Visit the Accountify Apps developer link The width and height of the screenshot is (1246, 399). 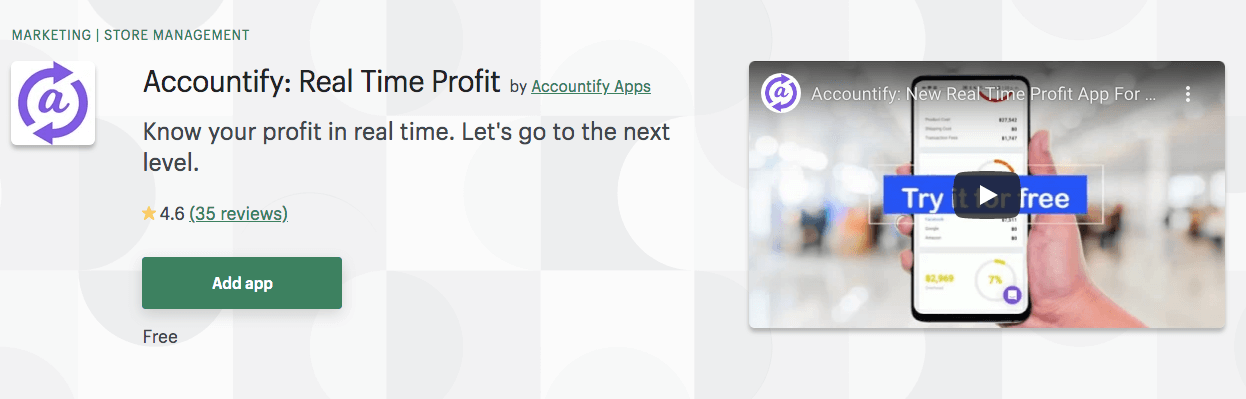(x=591, y=87)
